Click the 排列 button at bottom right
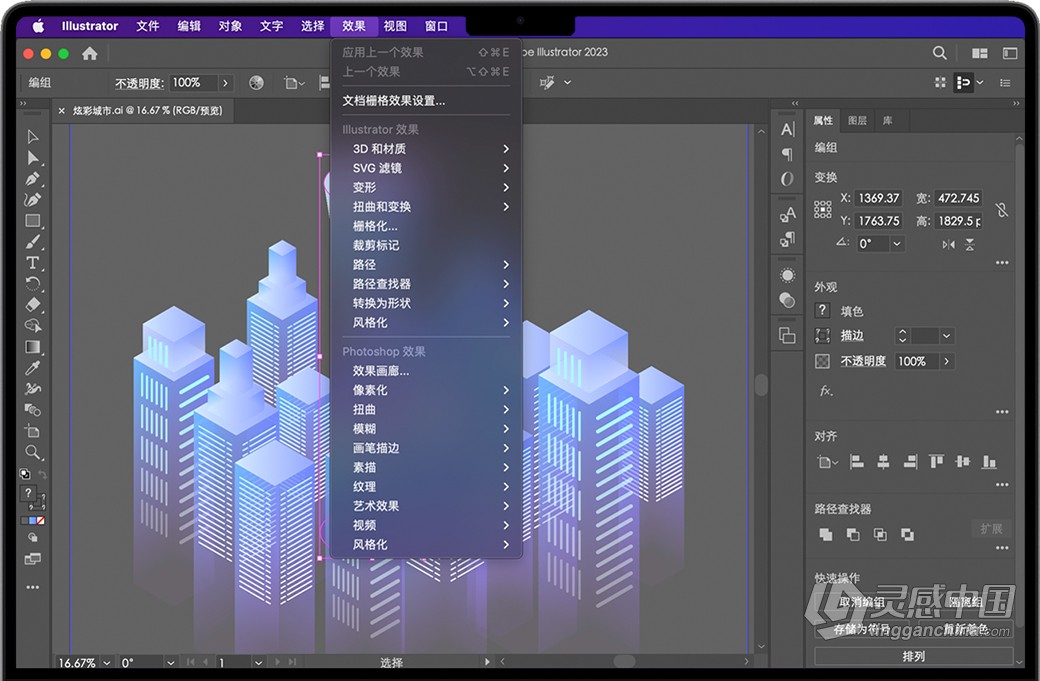 tap(913, 656)
